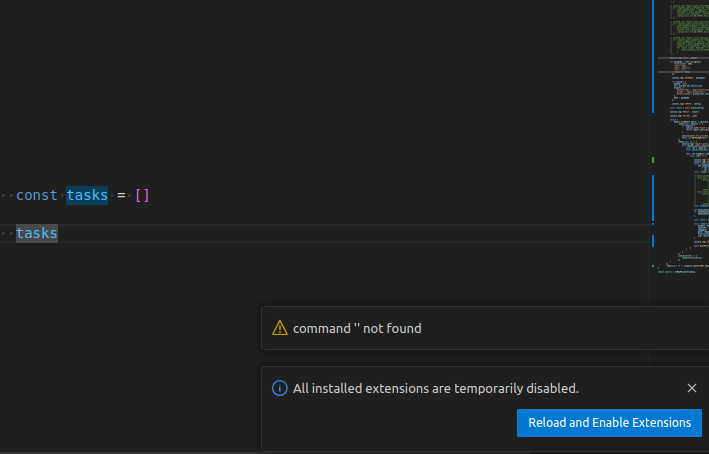Place cursor on the const keyword

[37, 195]
